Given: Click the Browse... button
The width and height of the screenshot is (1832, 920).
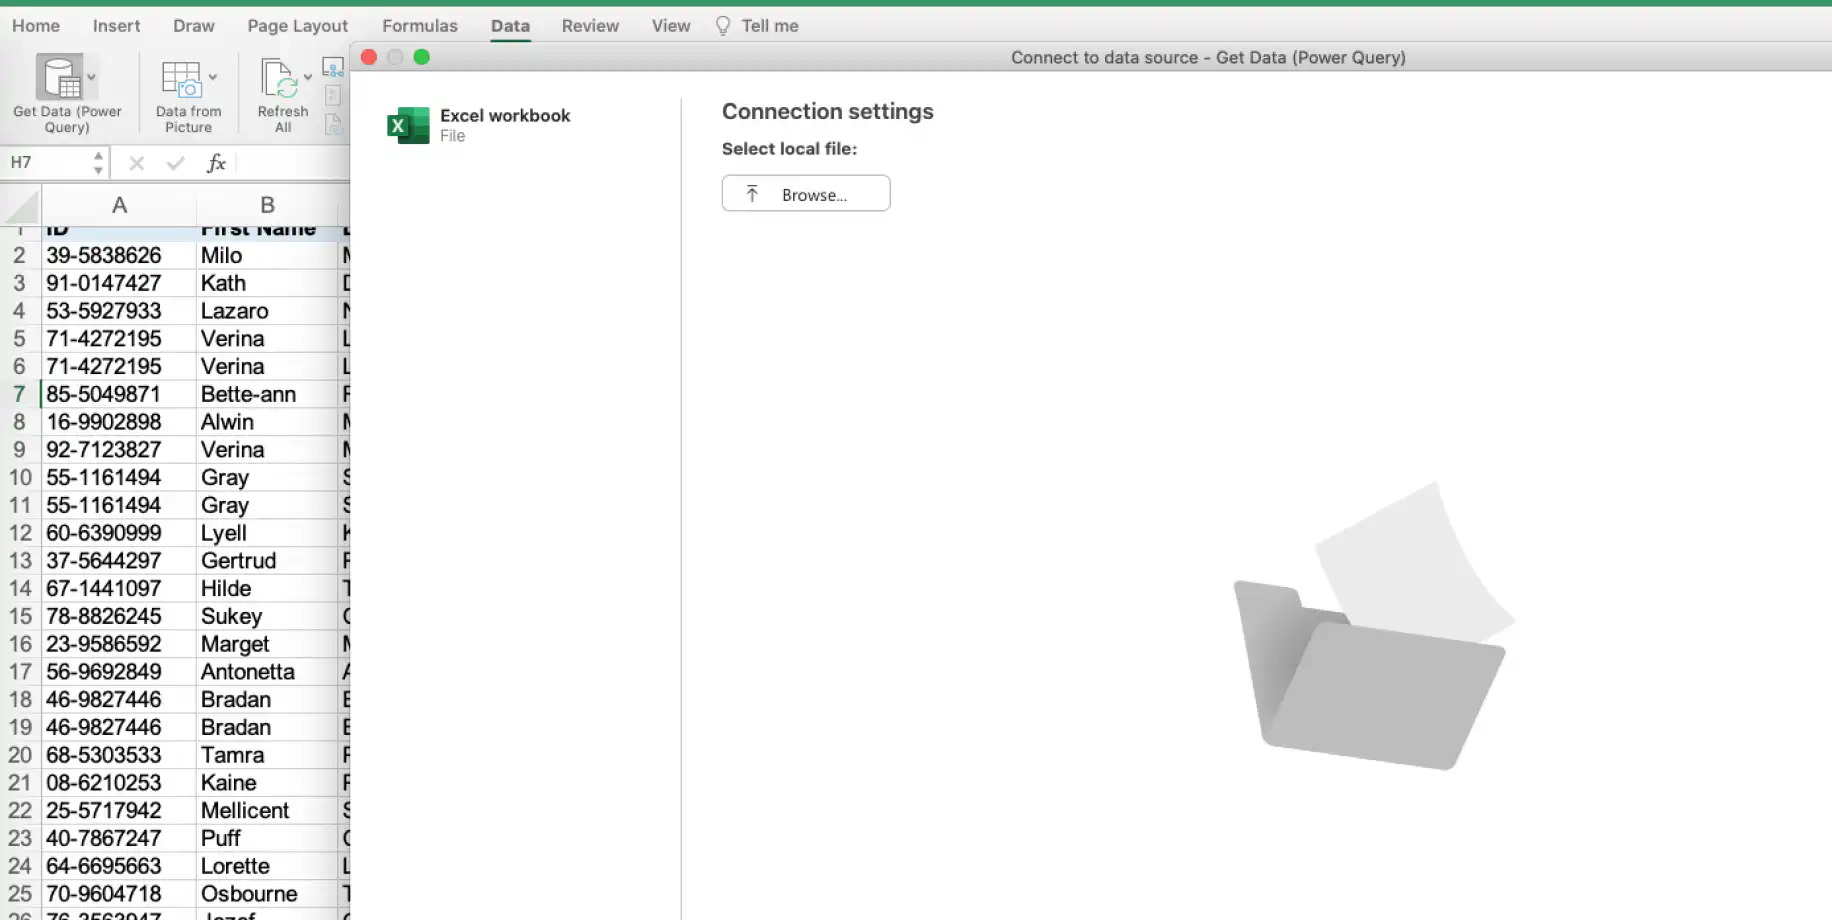Looking at the screenshot, I should 806,193.
